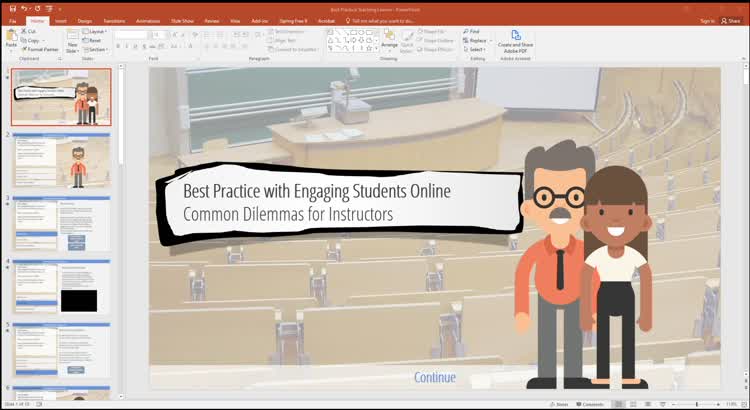
Task: Expand the Layout dropdown
Action: tap(97, 32)
